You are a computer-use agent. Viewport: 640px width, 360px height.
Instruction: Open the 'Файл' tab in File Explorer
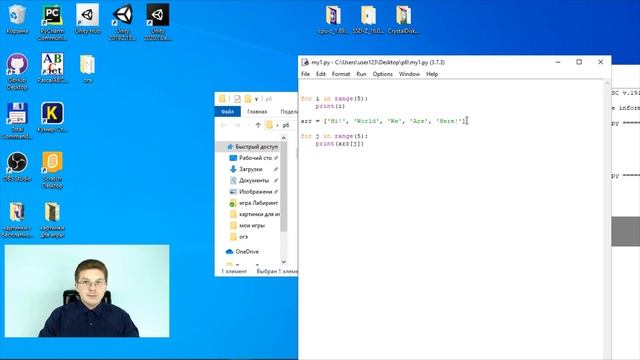coord(227,111)
